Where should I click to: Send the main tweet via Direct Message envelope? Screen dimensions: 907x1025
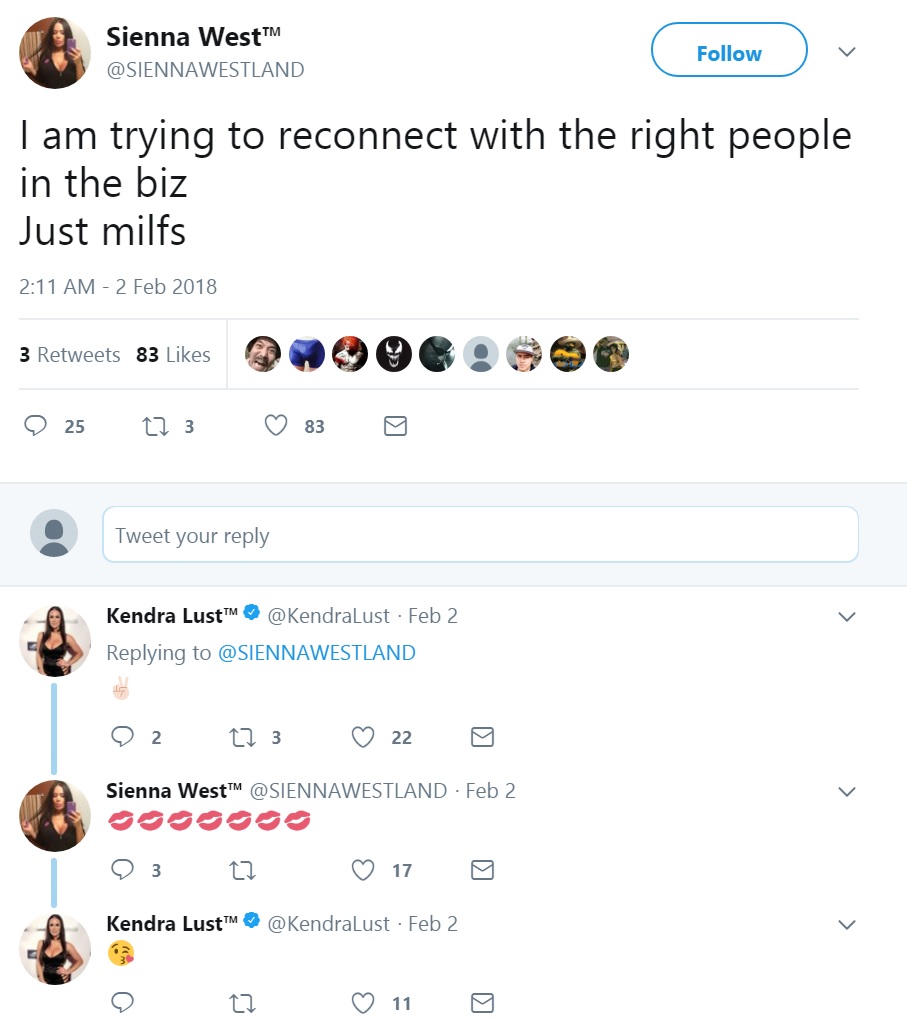[x=396, y=427]
